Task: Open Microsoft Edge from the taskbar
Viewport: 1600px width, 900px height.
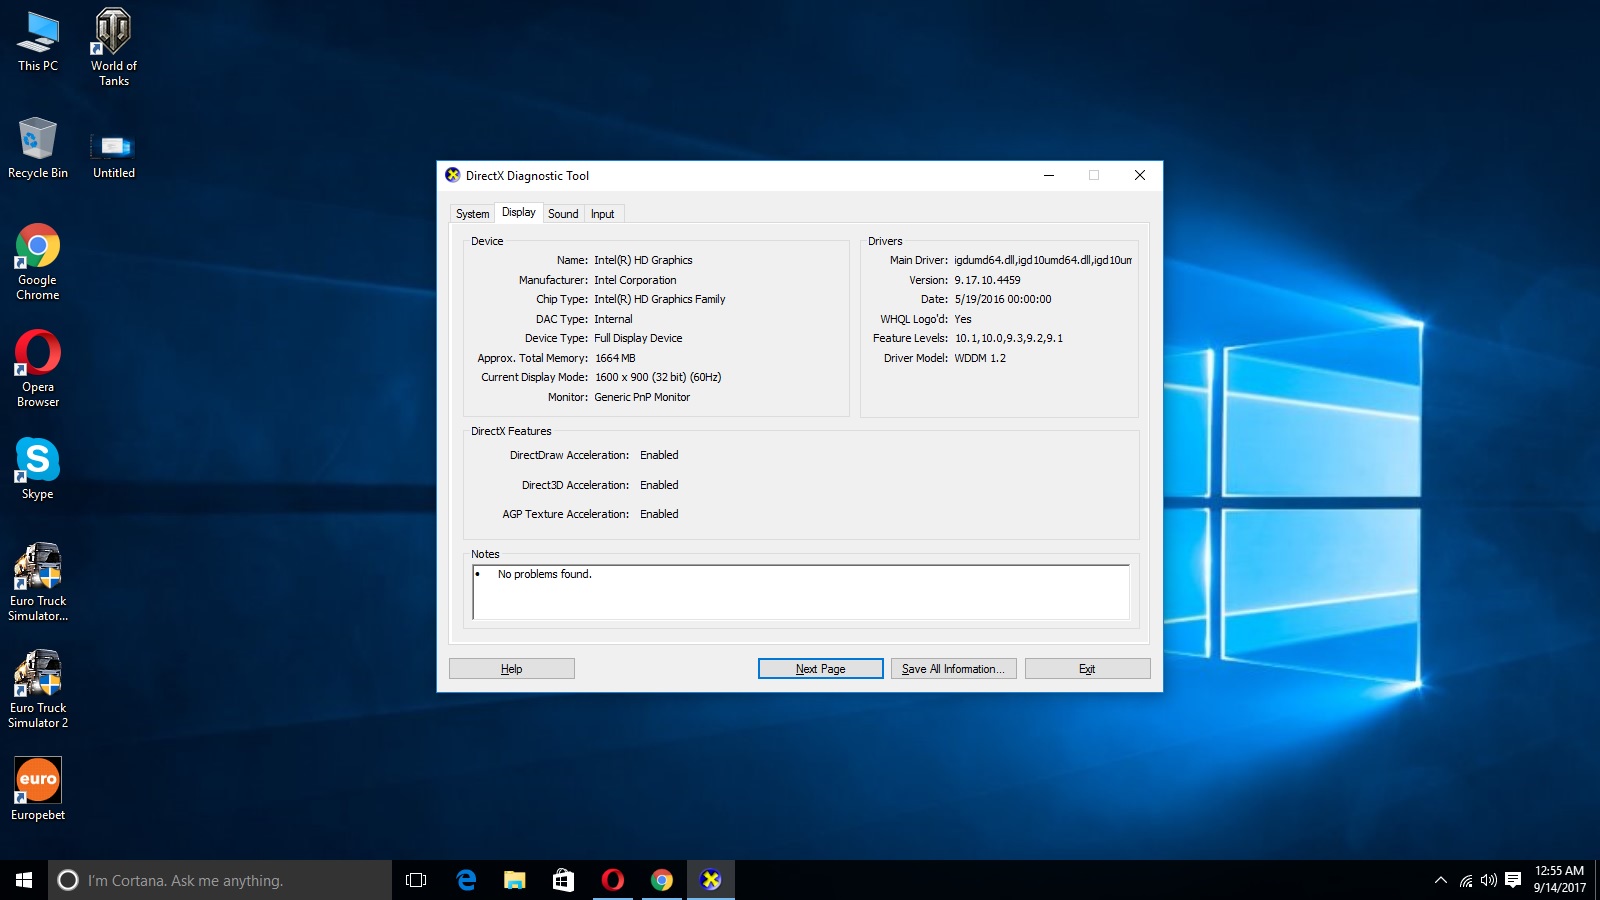Action: (x=466, y=880)
